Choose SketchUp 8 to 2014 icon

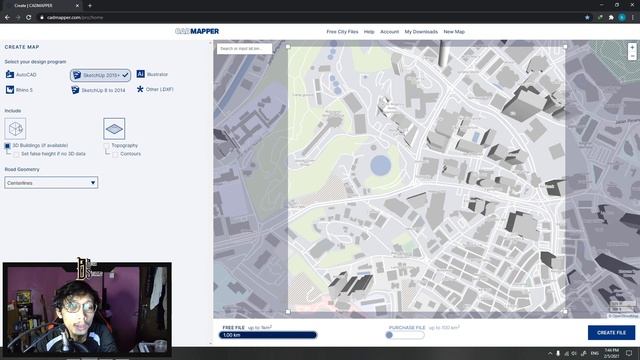click(75, 90)
